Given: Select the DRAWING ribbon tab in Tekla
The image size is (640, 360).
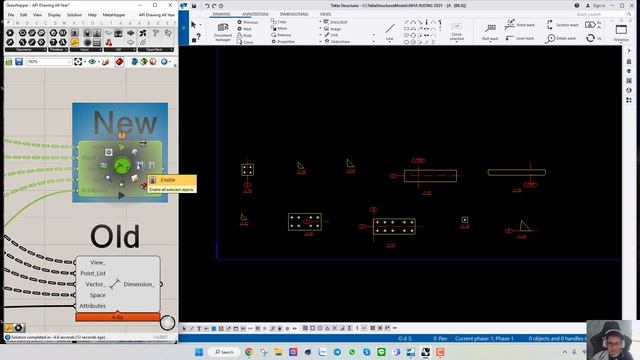Looking at the screenshot, I should (222, 14).
